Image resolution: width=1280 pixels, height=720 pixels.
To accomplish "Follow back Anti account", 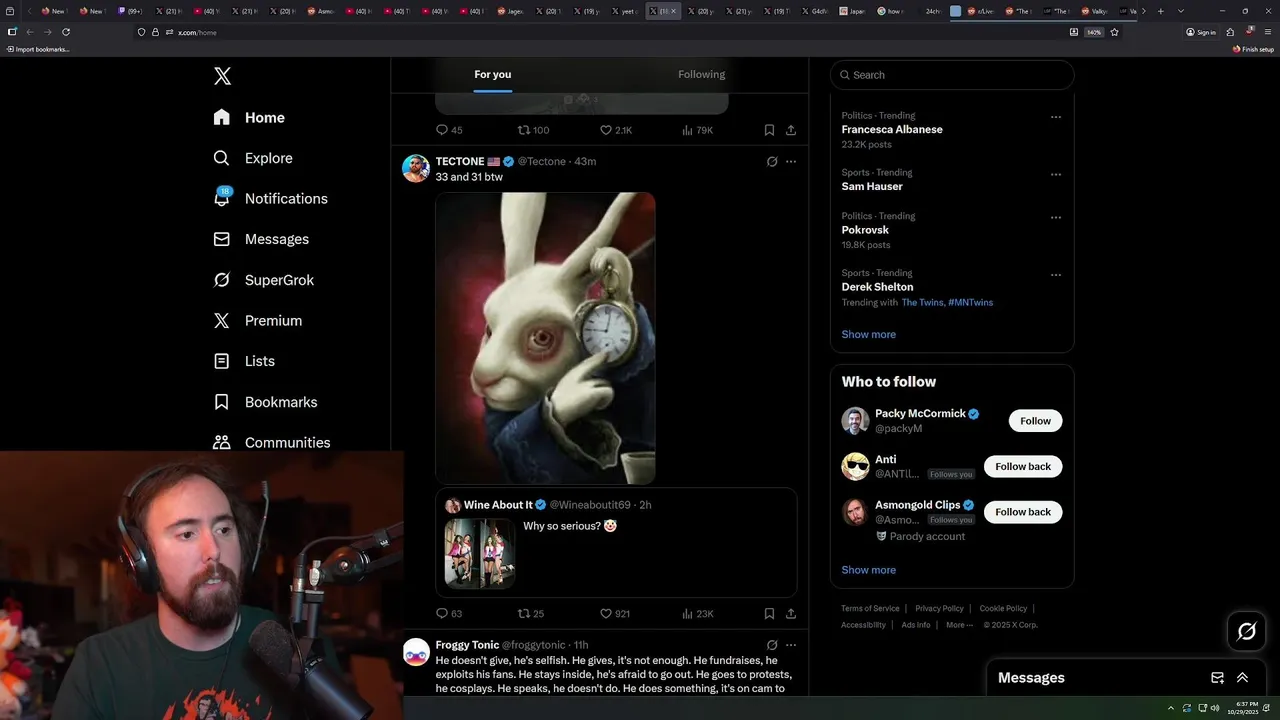I will (x=1023, y=466).
